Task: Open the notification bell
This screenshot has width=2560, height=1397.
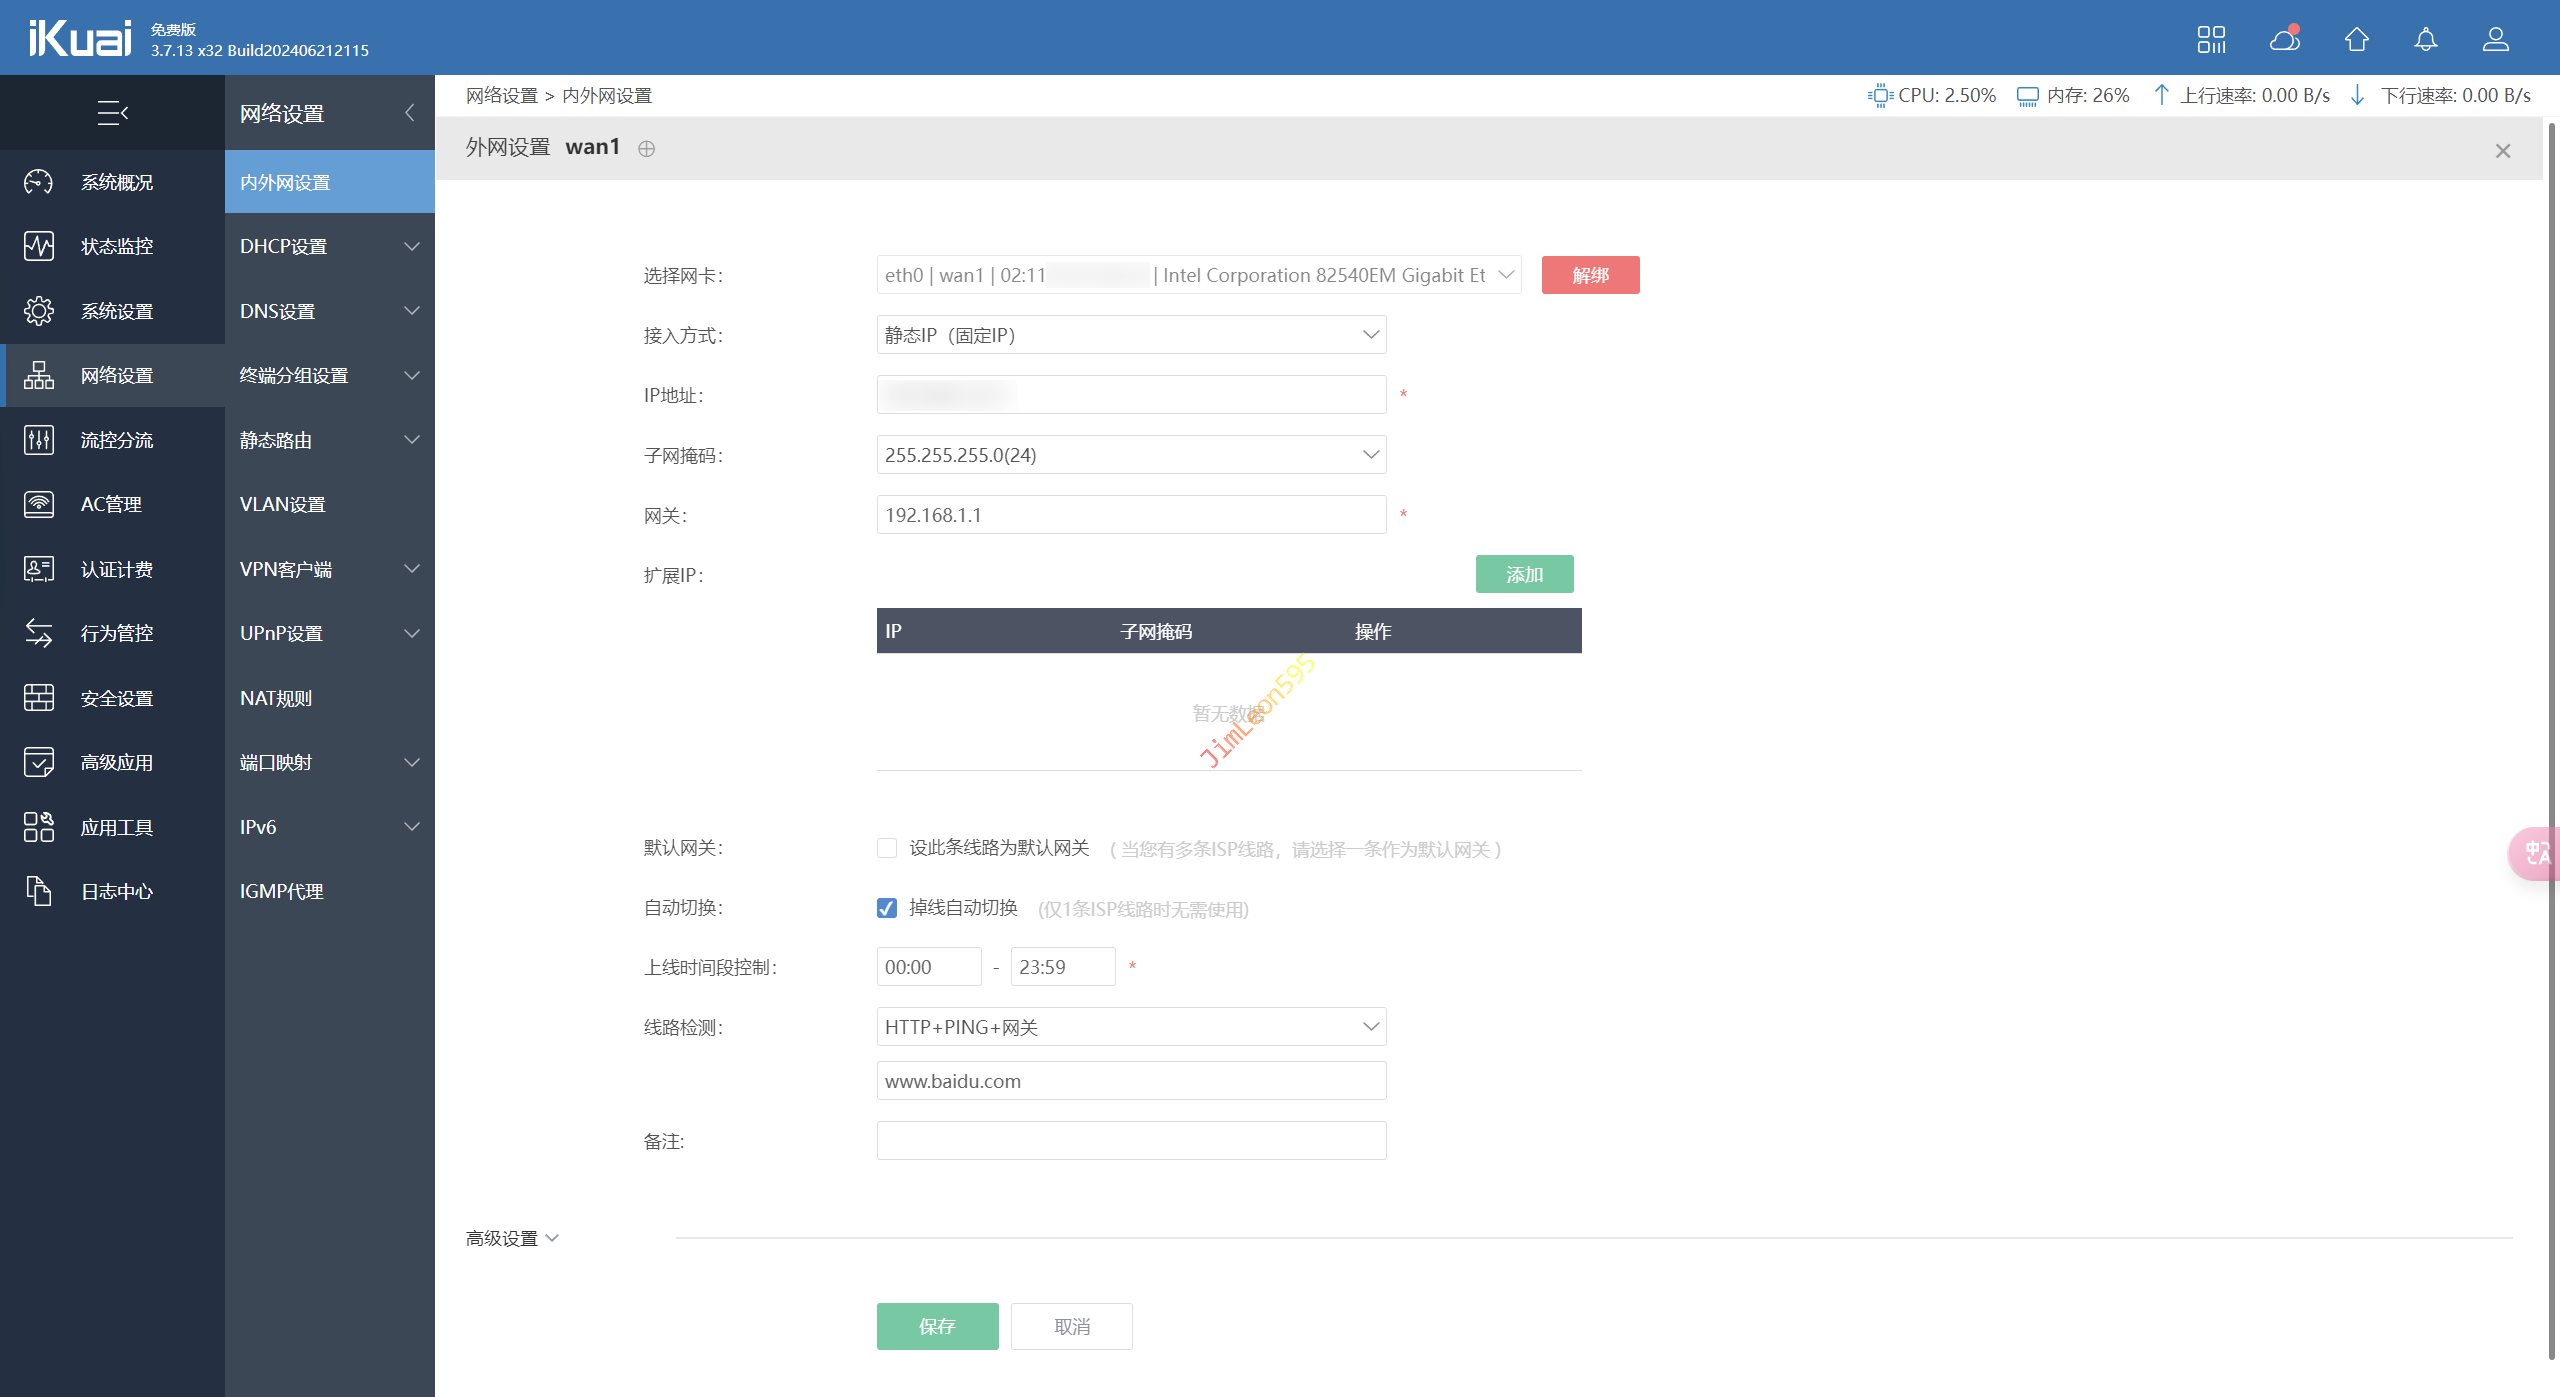Action: click(2425, 39)
